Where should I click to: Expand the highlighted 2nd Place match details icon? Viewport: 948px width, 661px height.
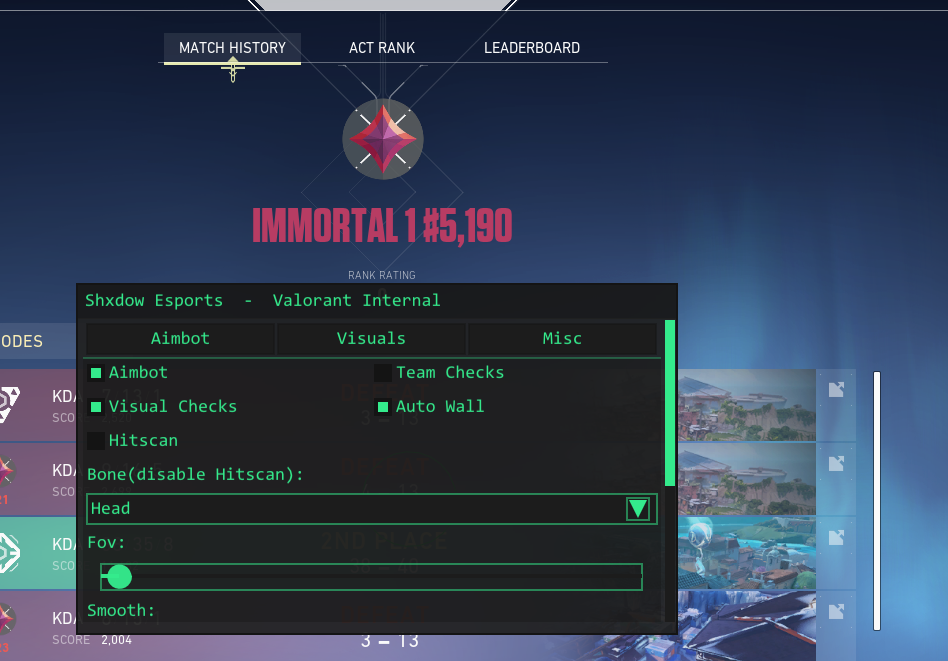(836, 538)
